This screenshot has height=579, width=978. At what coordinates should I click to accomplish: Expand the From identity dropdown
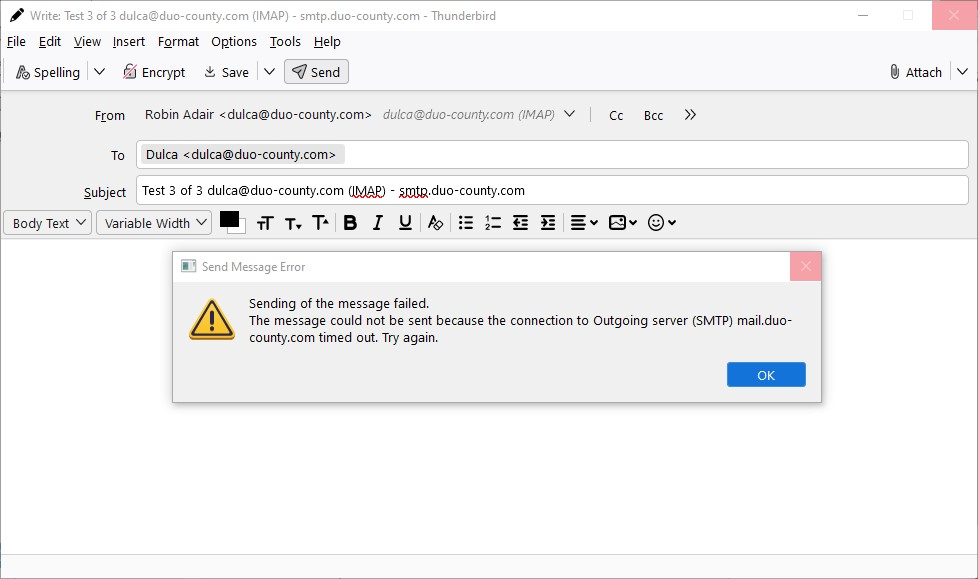coord(569,114)
